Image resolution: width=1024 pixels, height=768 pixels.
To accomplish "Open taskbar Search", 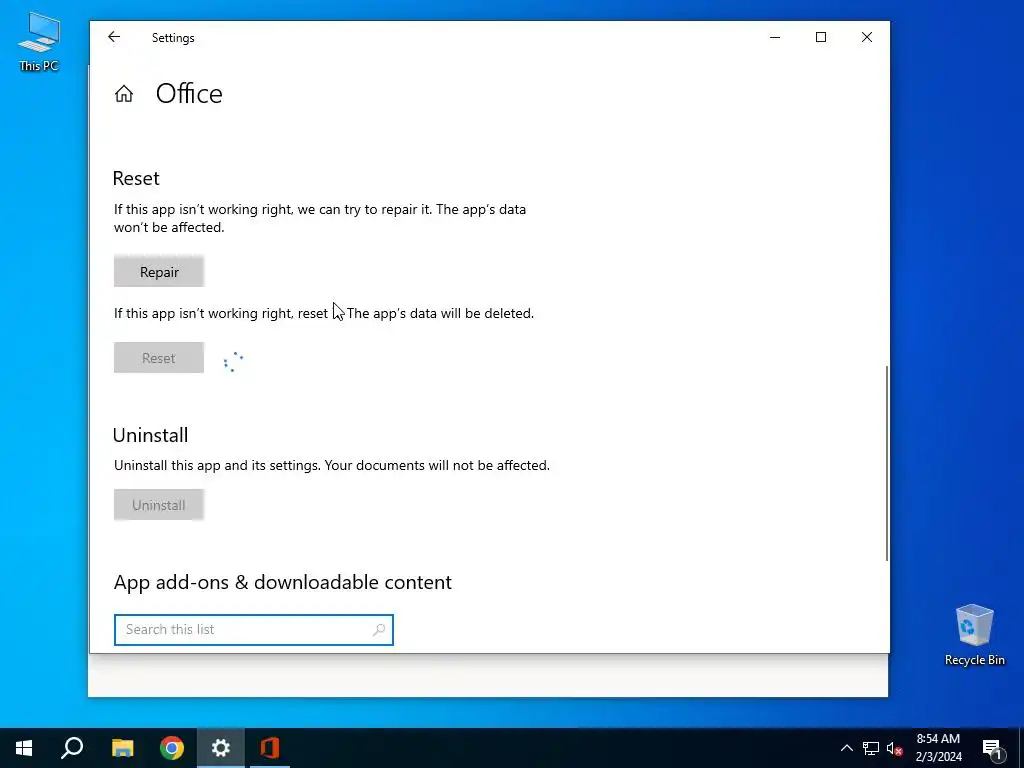I will [72, 748].
